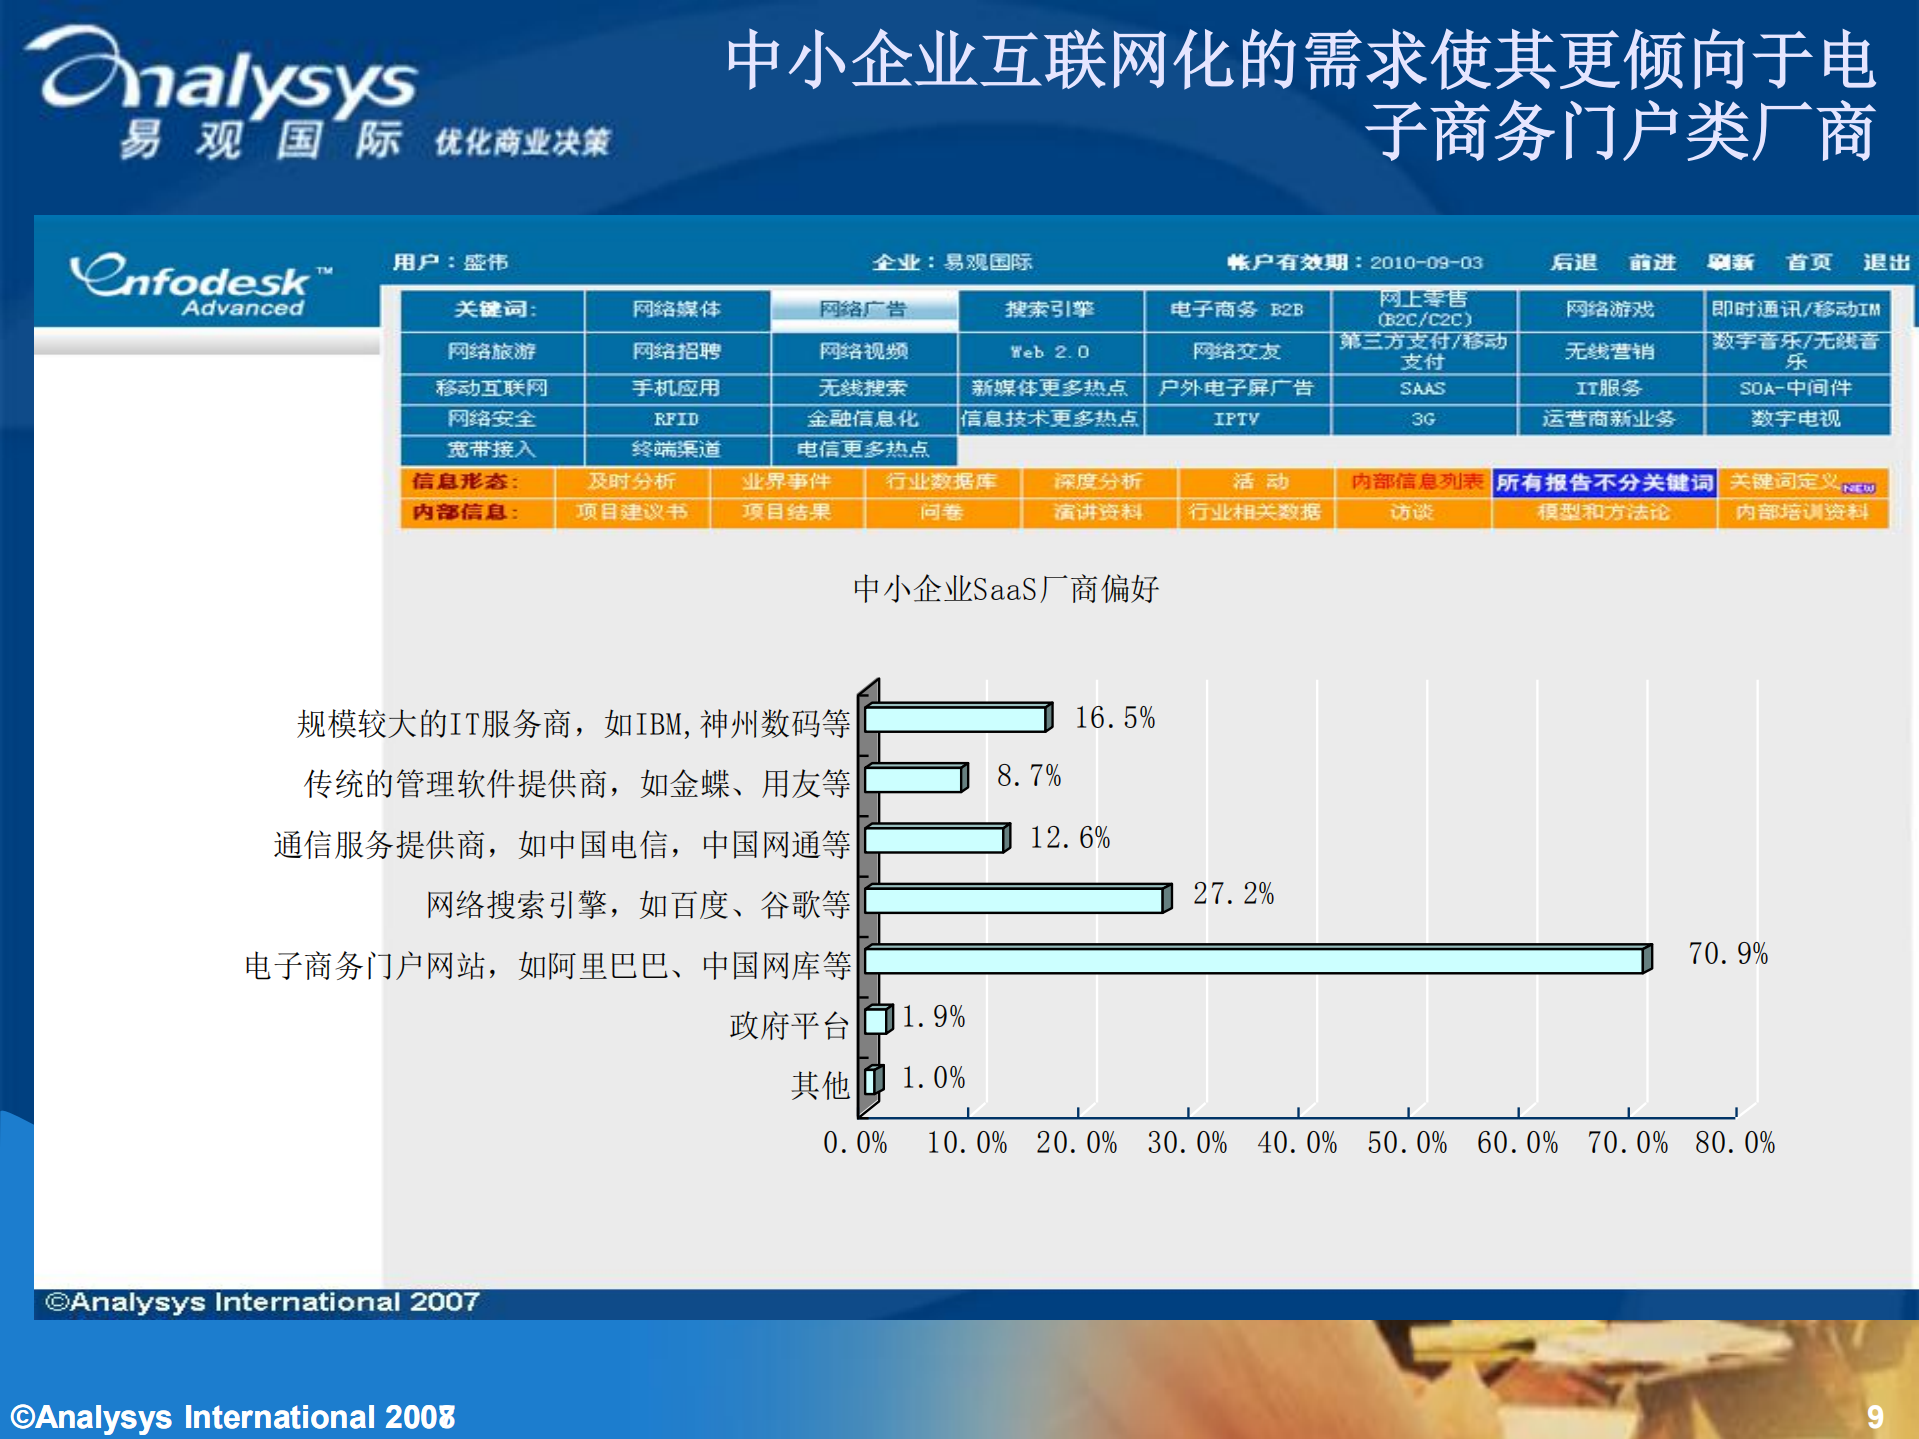Viewport: 1919px width, 1439px height.
Task: Click 退出 to log out
Action: 1884,261
